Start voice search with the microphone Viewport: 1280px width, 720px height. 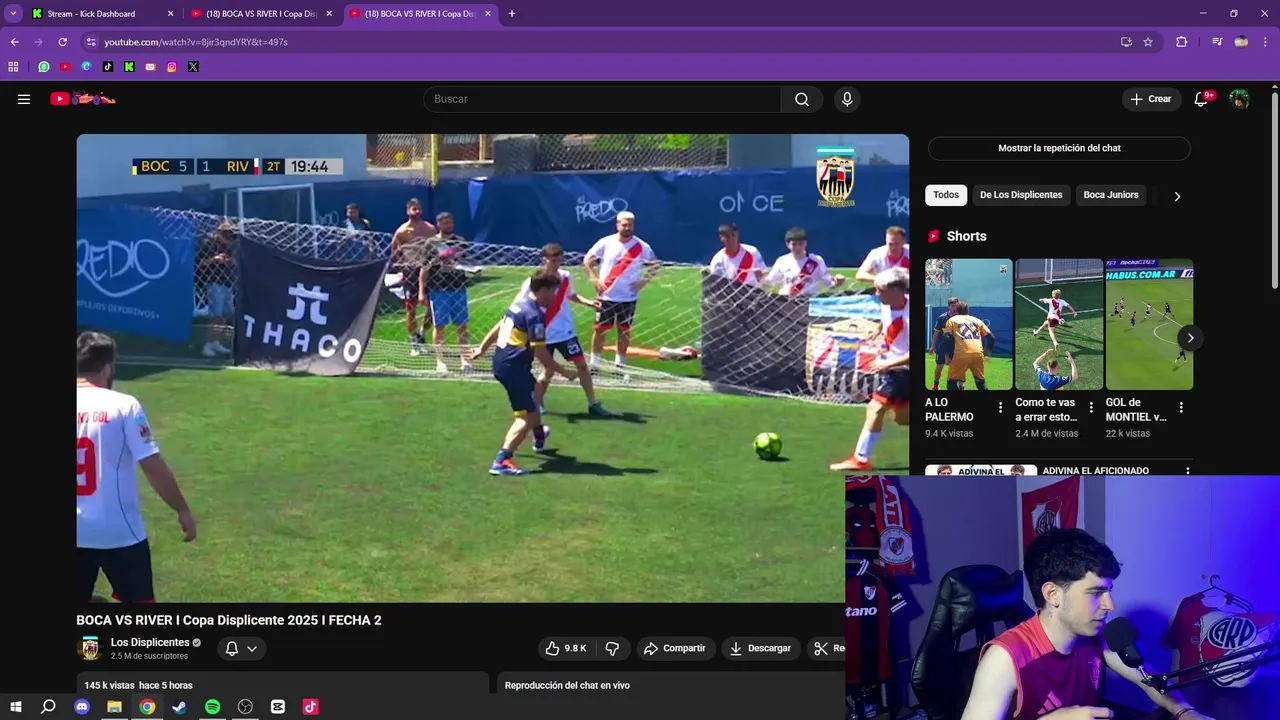(847, 99)
